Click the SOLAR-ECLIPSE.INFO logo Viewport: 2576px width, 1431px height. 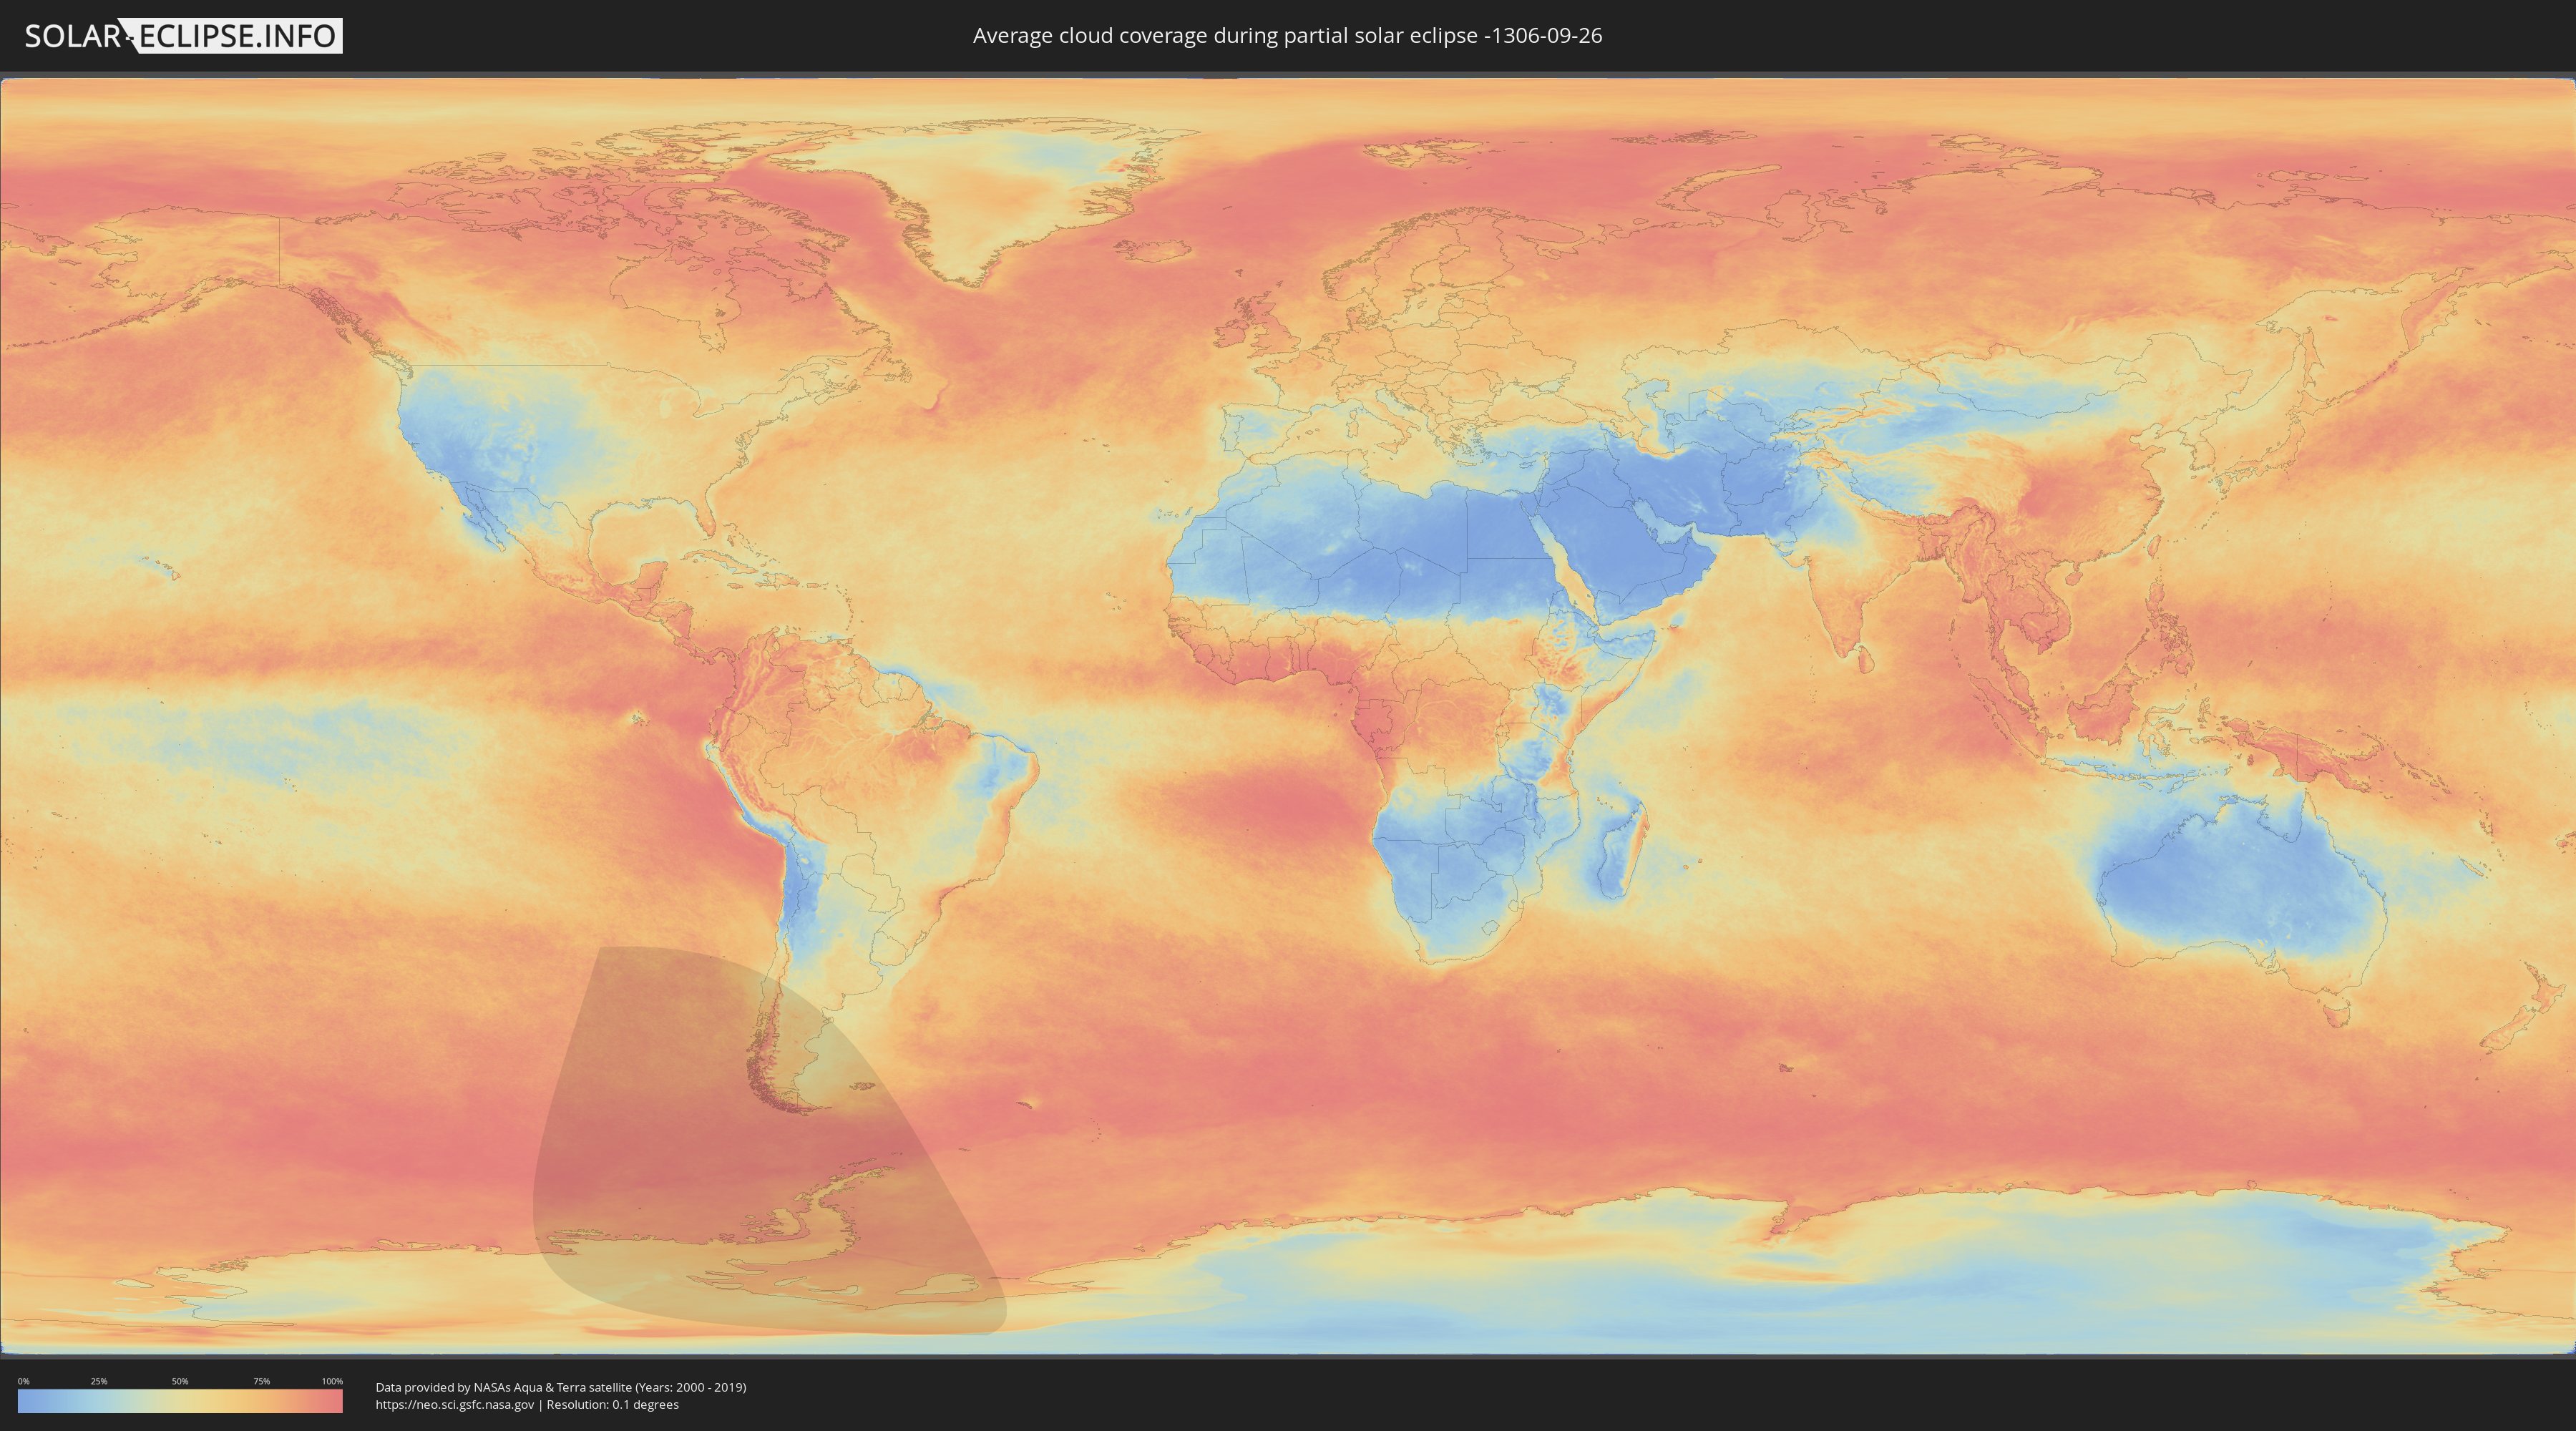pos(183,36)
